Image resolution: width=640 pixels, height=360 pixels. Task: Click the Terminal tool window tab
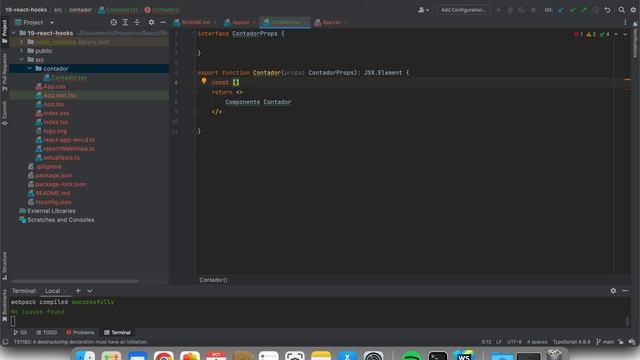point(117,333)
